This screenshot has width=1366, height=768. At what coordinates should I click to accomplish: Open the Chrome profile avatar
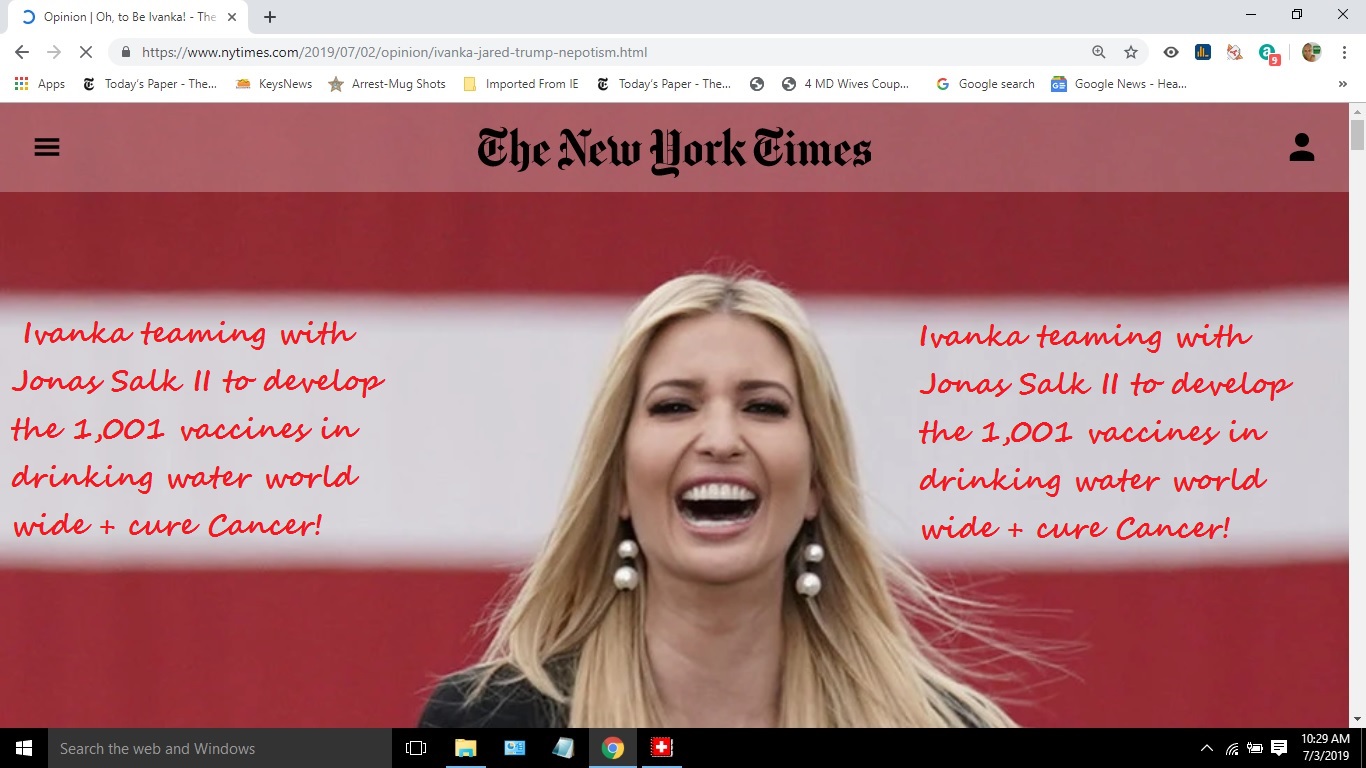1311,52
